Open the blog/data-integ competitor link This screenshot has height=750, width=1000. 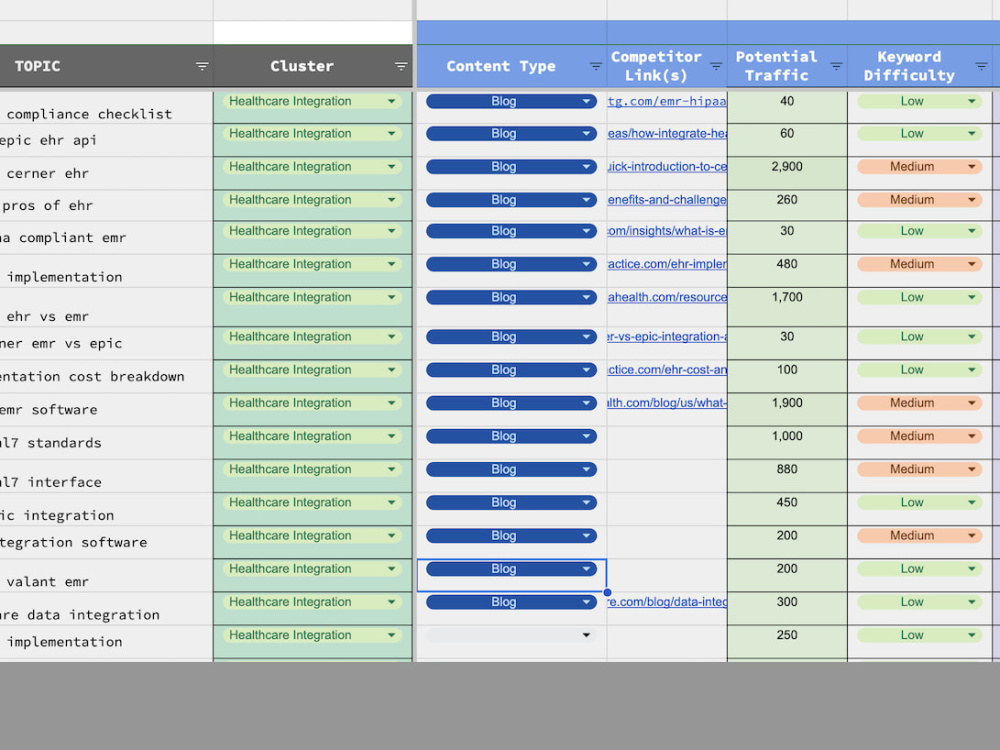coord(667,602)
